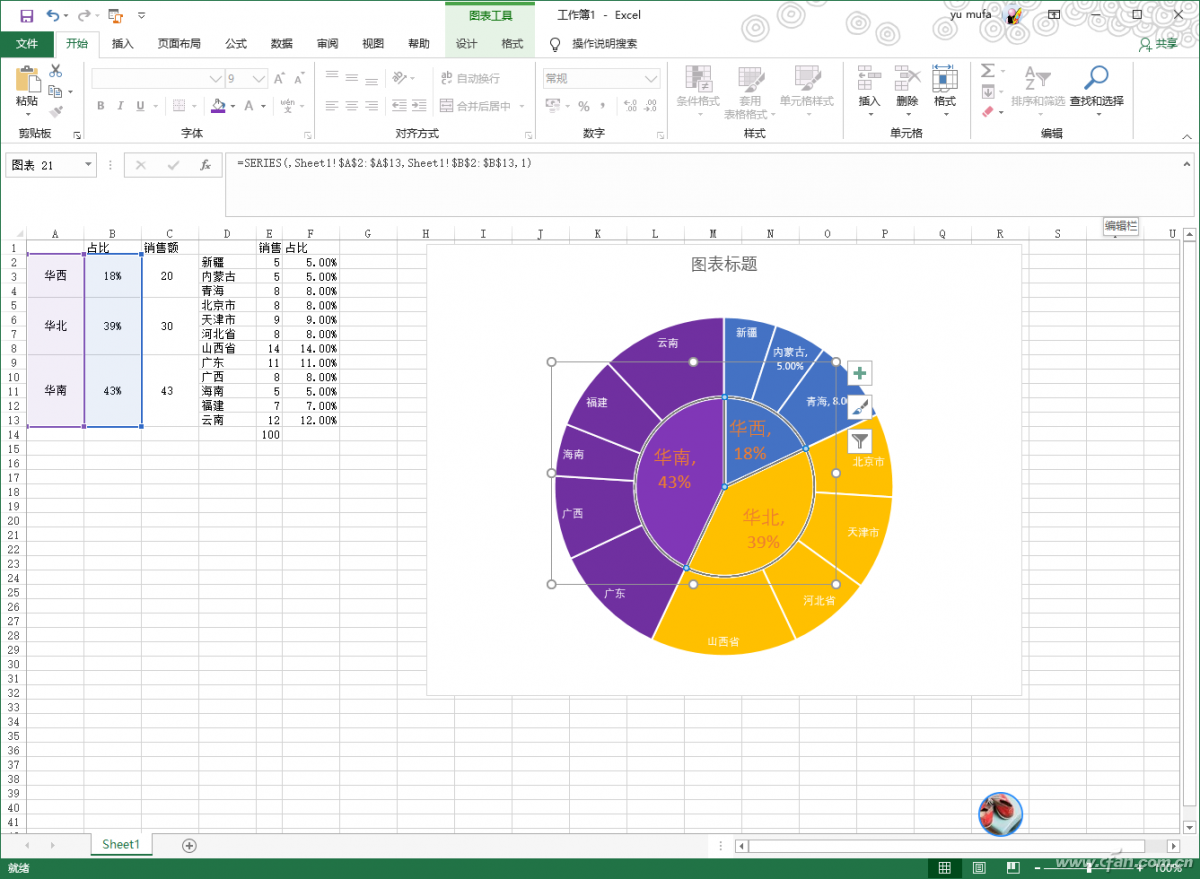The height and width of the screenshot is (879, 1200).
Task: Click the Chart Elements plus button
Action: coord(860,374)
